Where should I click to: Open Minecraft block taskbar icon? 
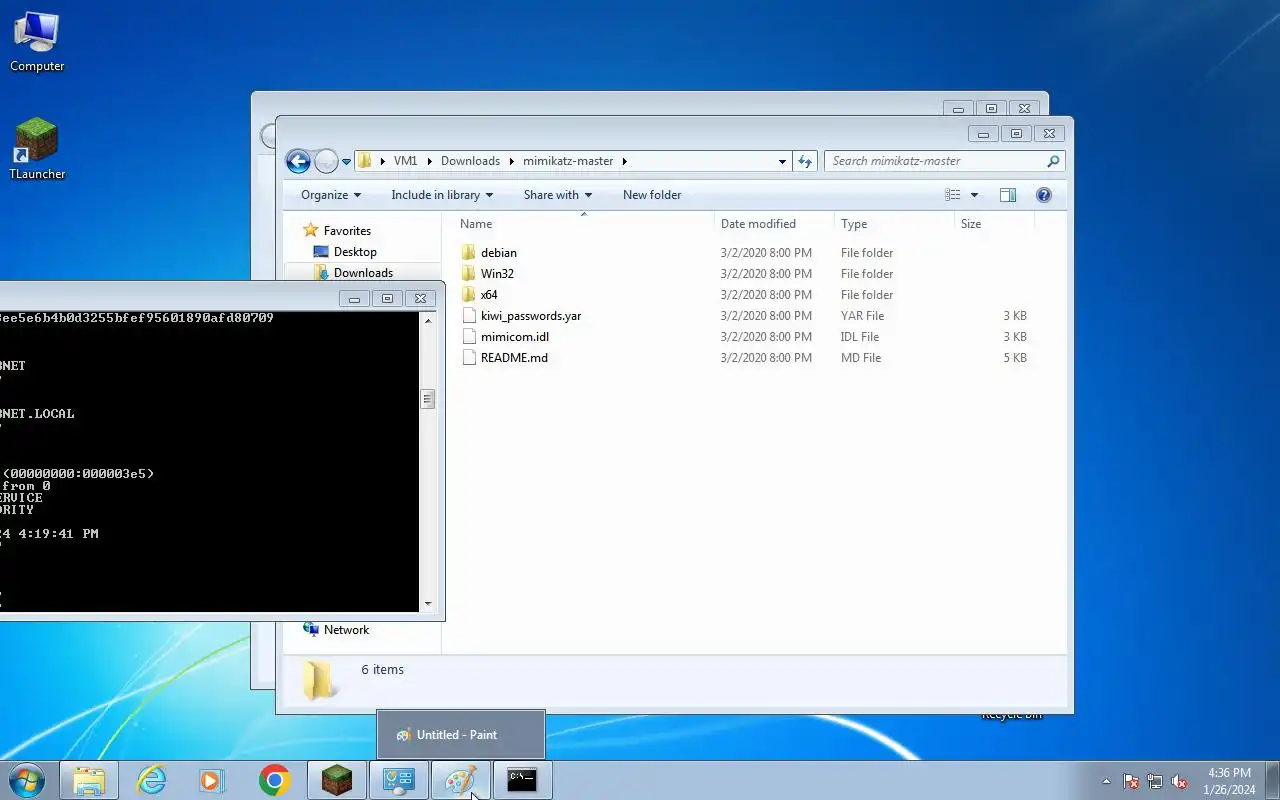[337, 781]
